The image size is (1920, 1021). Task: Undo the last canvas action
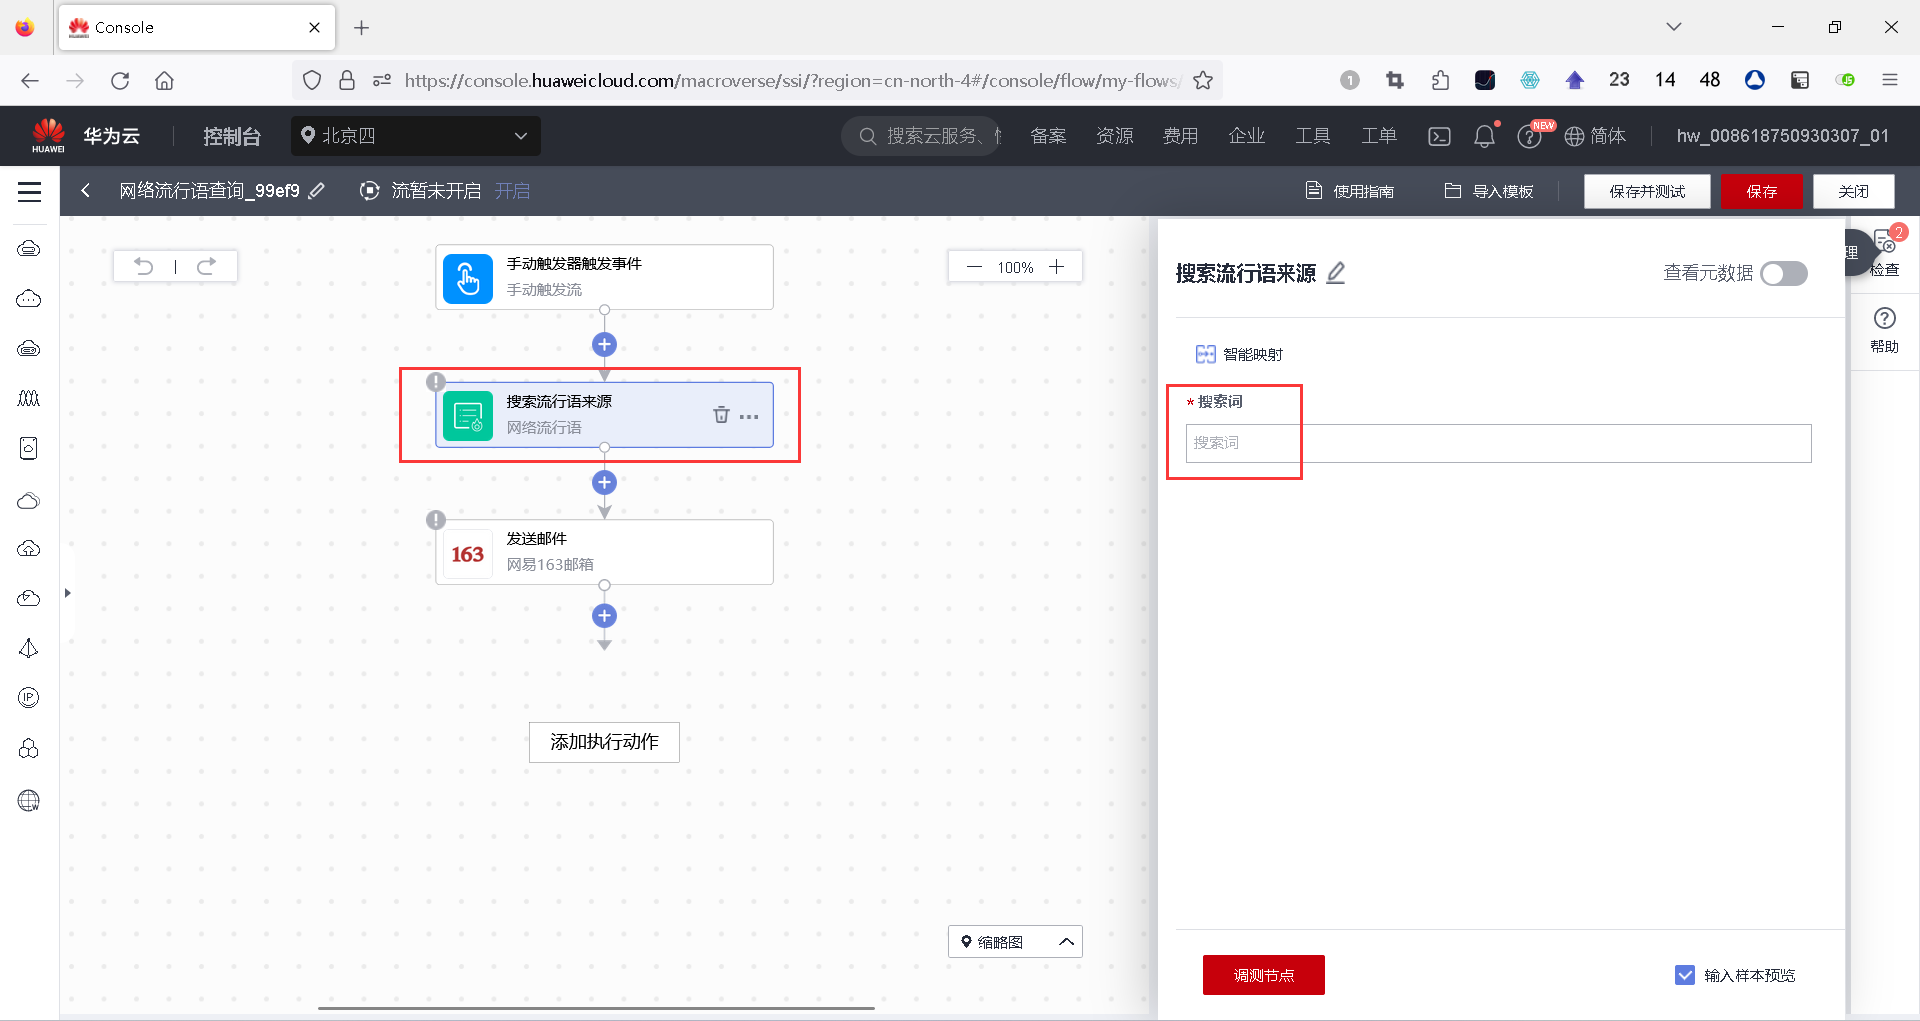click(144, 266)
